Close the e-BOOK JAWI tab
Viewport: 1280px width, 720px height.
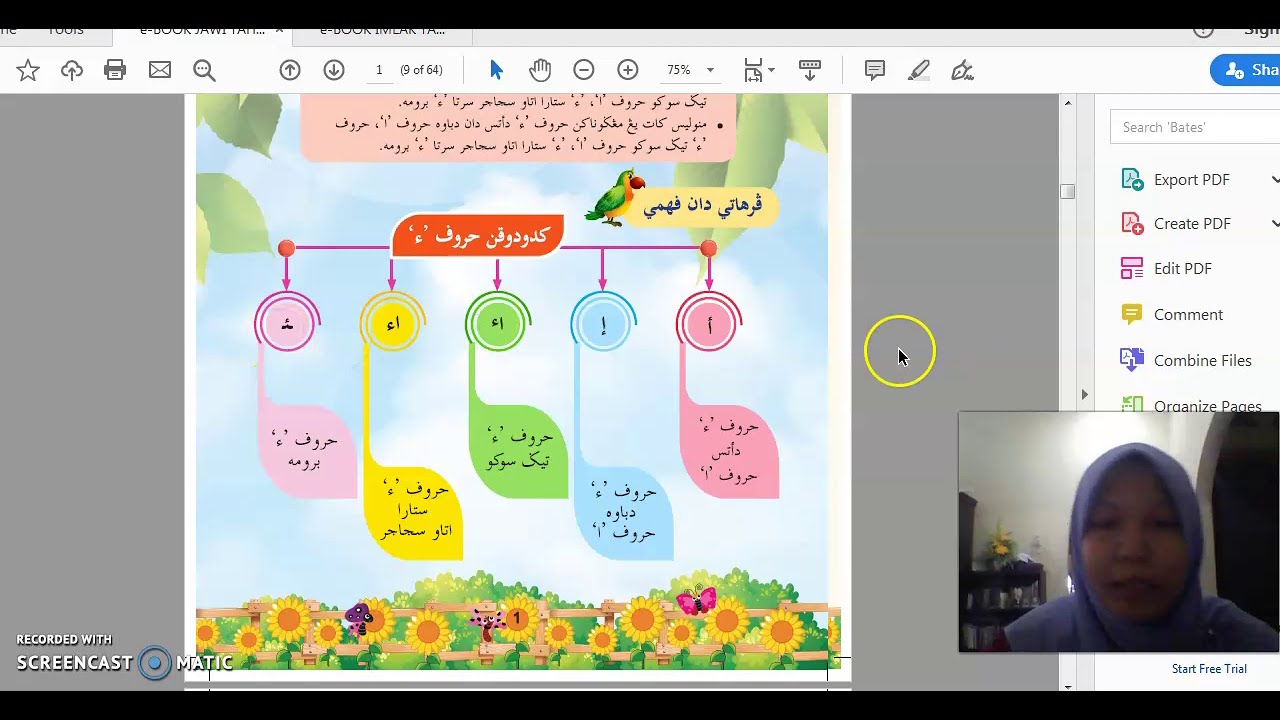pyautogui.click(x=279, y=30)
